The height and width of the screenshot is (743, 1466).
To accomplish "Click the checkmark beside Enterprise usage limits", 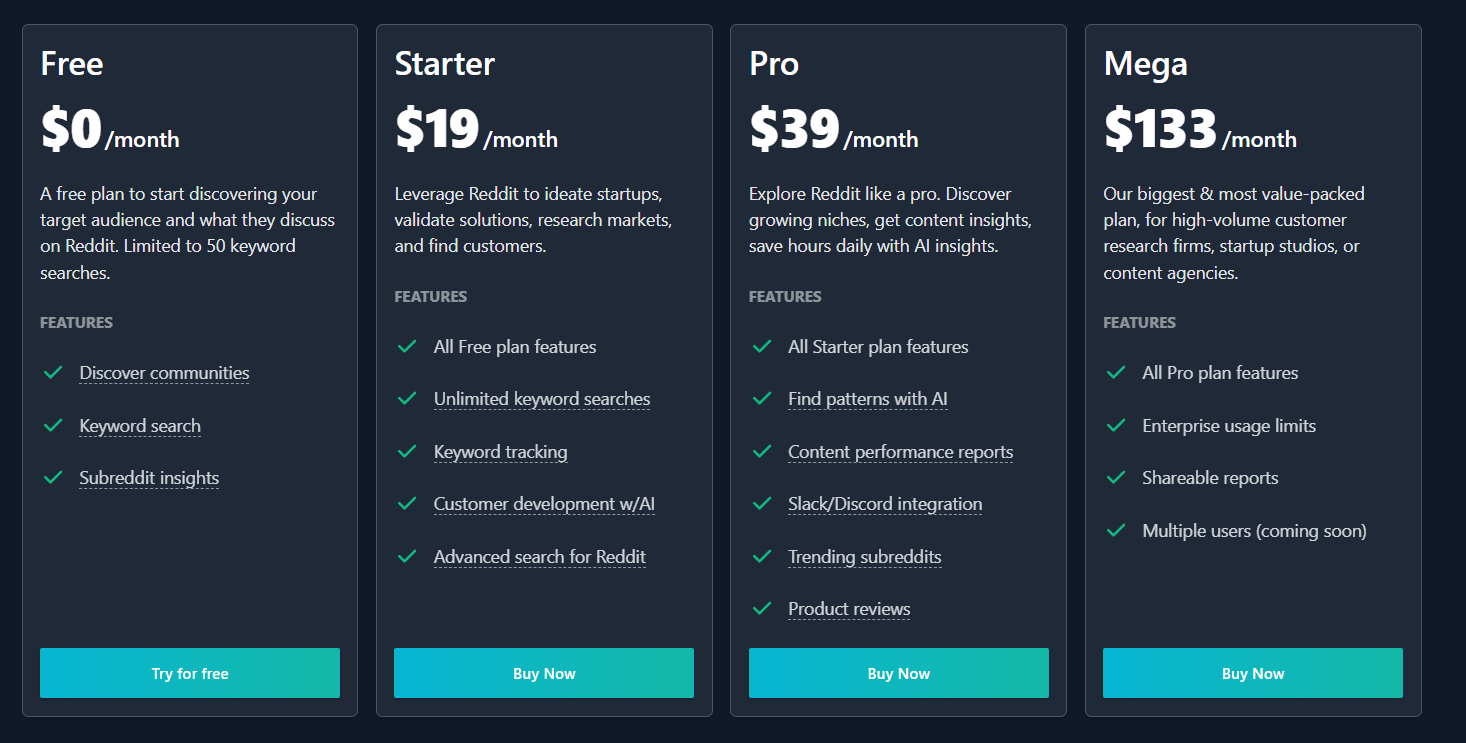I will point(1116,426).
